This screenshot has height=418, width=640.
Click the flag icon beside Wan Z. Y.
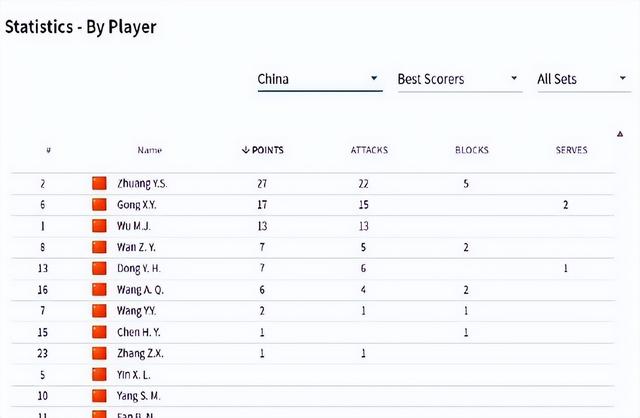pyautogui.click(x=99, y=247)
